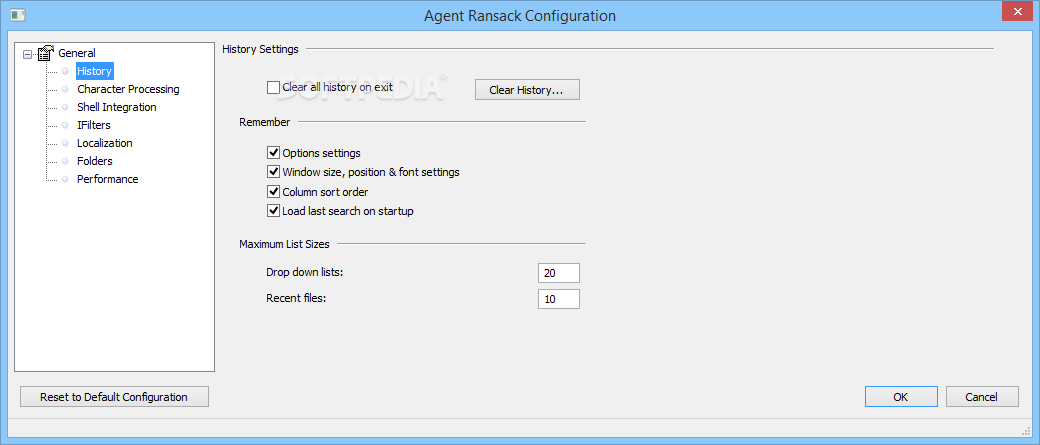The image size is (1040, 445).
Task: Click the "Maximum List Sizes" heading
Action: point(285,244)
